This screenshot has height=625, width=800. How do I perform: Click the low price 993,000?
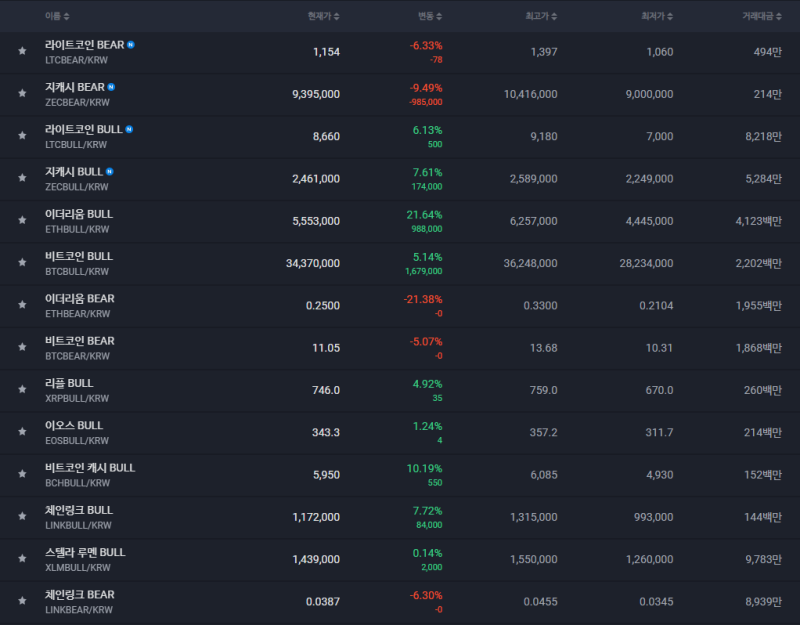pyautogui.click(x=654, y=517)
